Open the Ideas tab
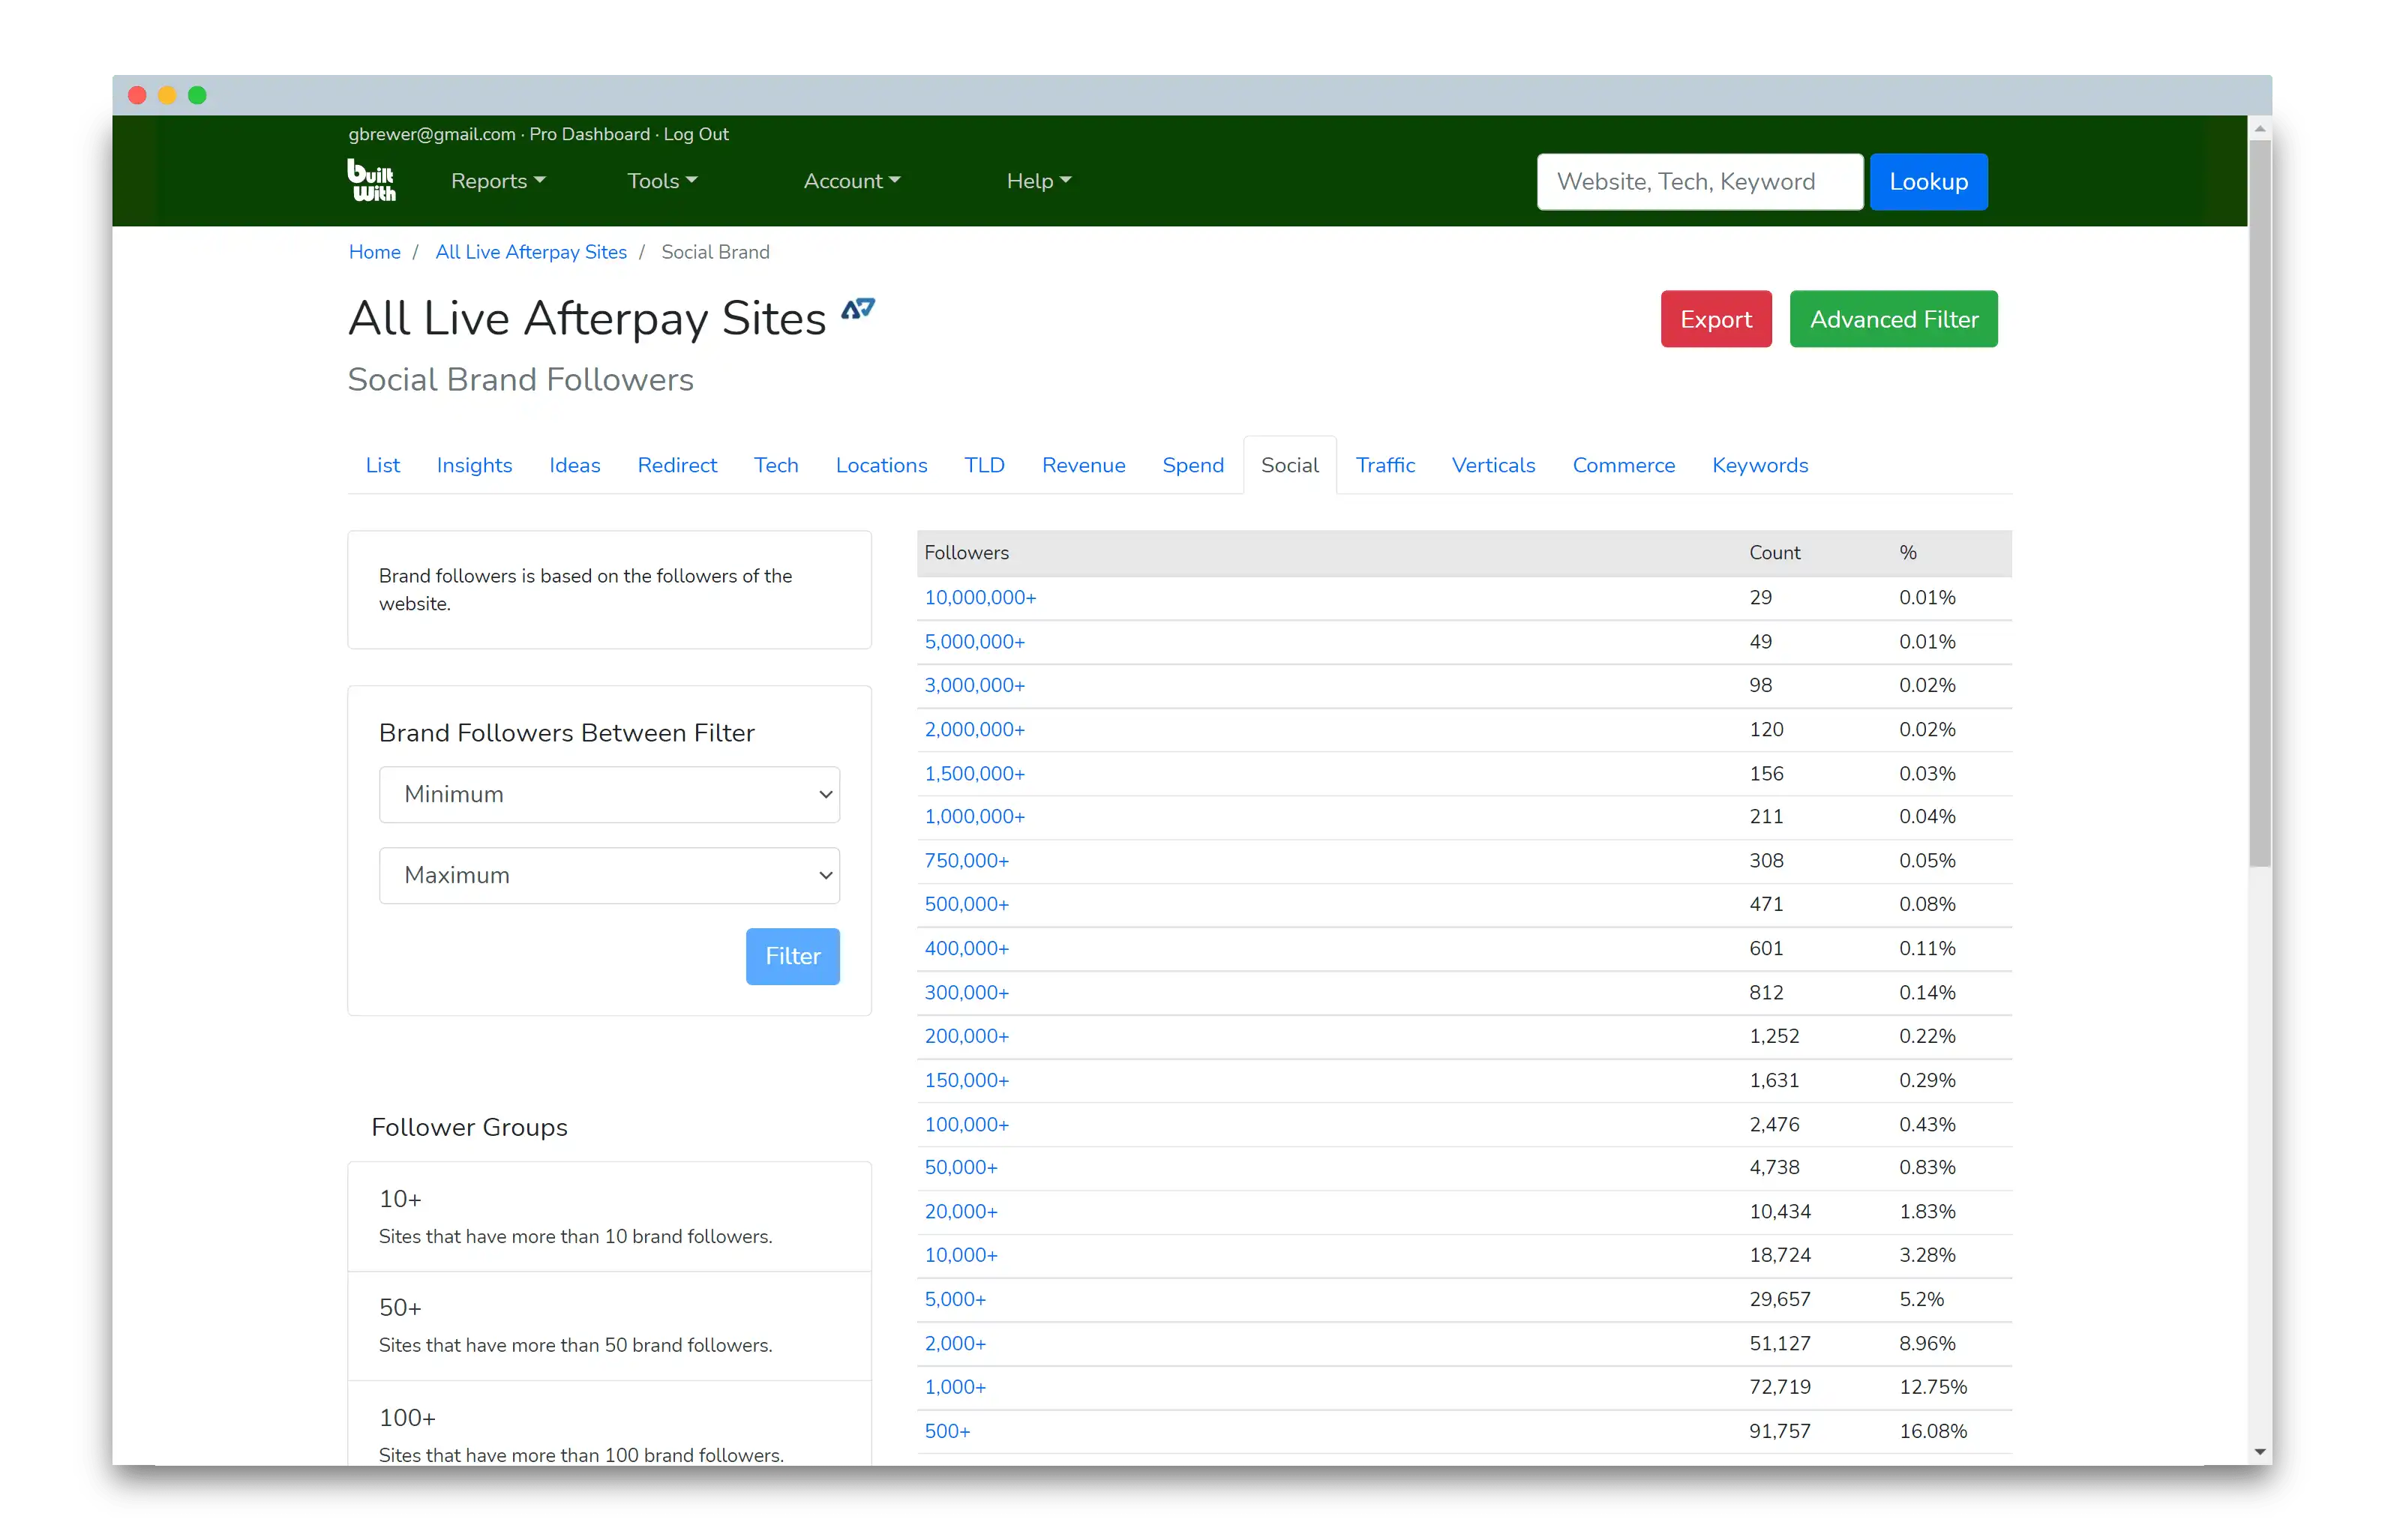The width and height of the screenshot is (2385, 1540). 574,465
